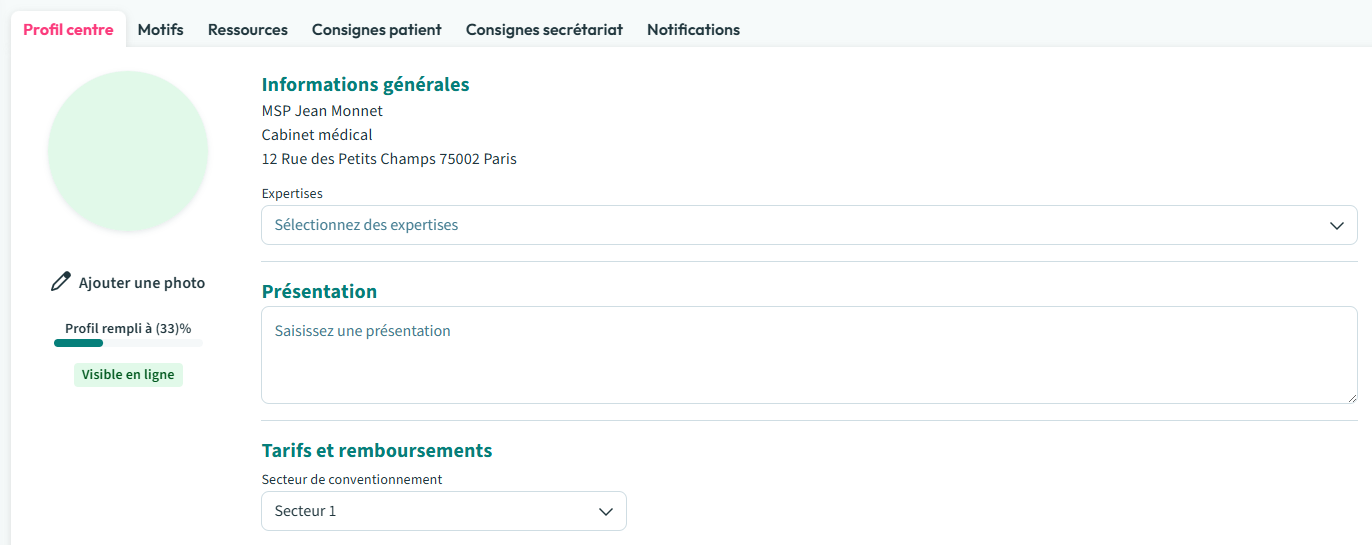Open the Sélectionnez des expertises dropdown
The image size is (1372, 545).
click(x=808, y=225)
